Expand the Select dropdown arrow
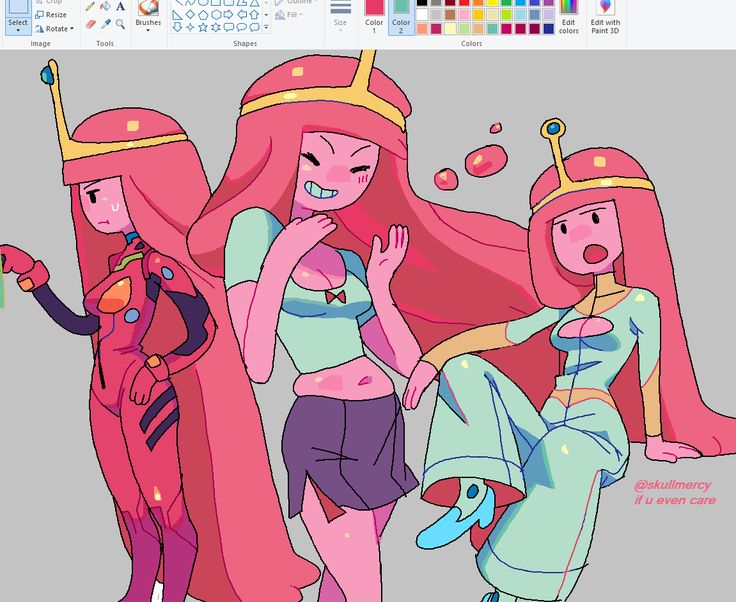The width and height of the screenshot is (736, 602). tap(18, 30)
